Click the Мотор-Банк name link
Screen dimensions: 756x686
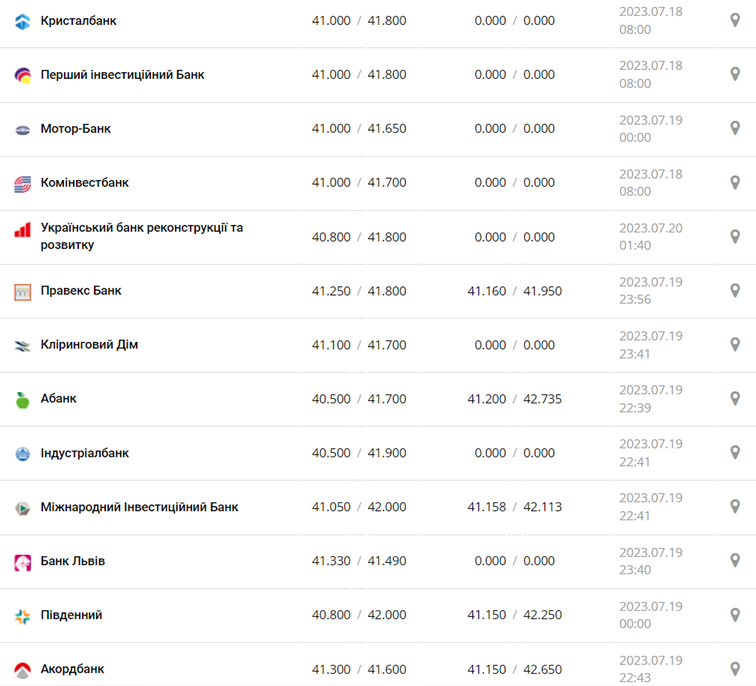(x=76, y=129)
